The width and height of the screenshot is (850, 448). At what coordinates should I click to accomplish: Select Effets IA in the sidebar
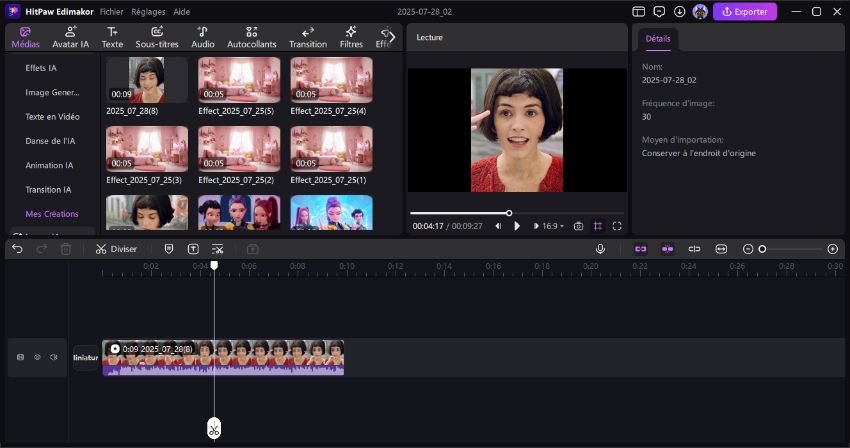[x=41, y=68]
